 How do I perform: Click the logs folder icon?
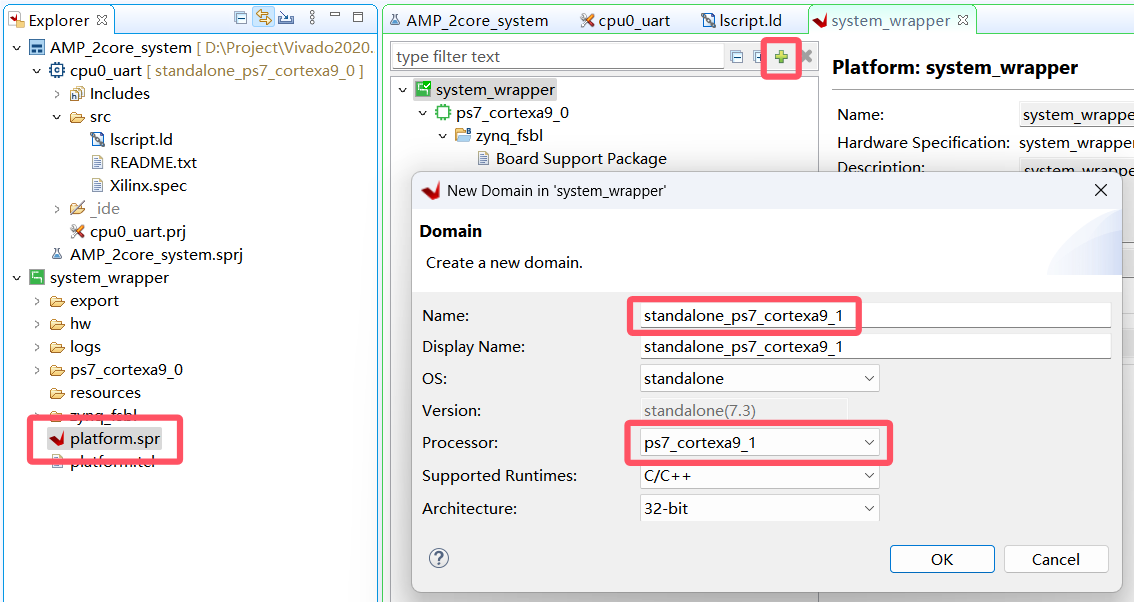click(57, 347)
